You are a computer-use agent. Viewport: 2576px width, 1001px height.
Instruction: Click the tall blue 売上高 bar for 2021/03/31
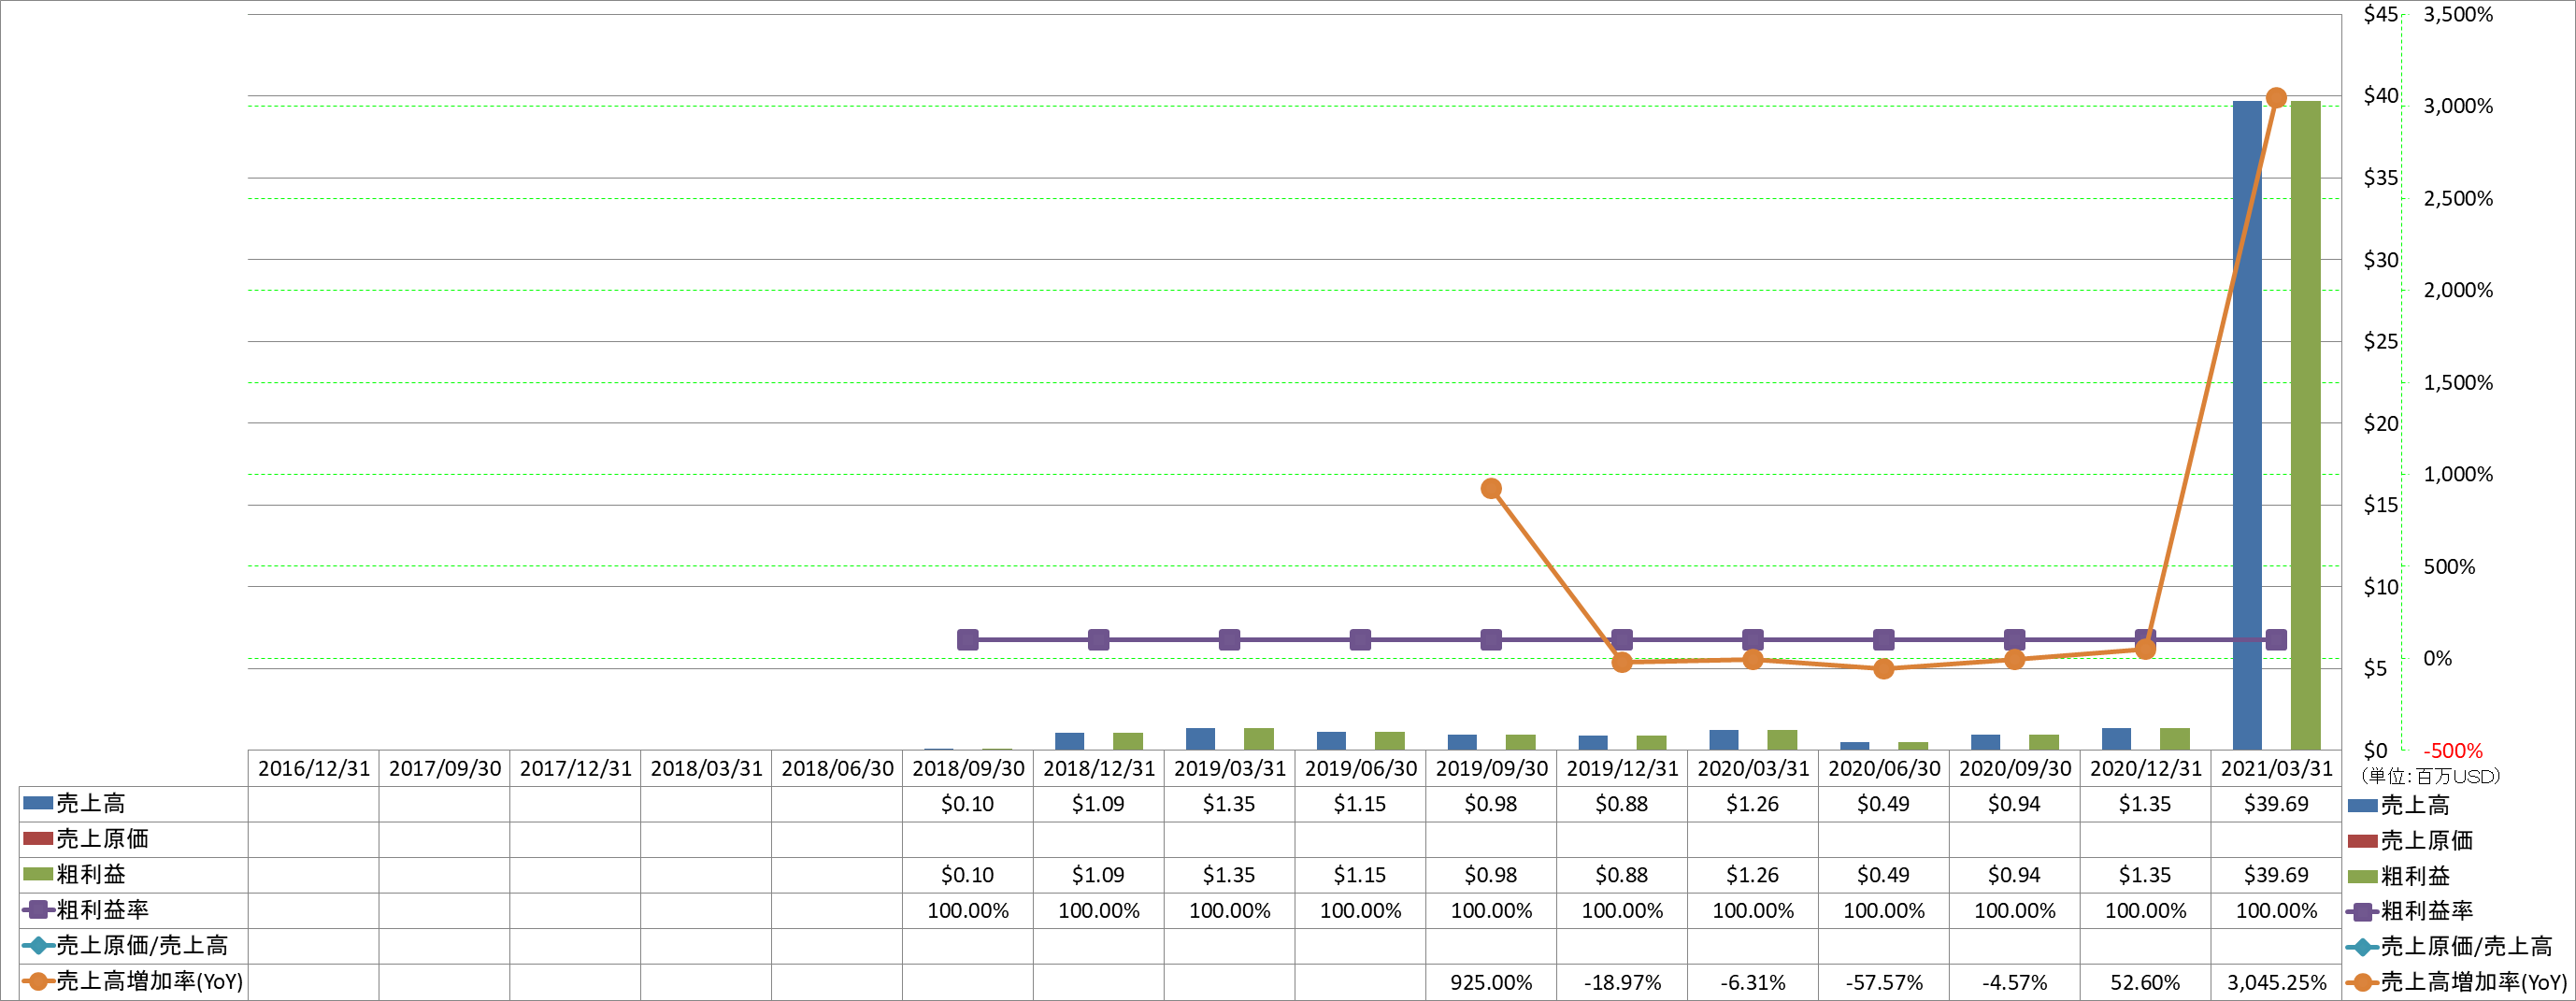2247,425
